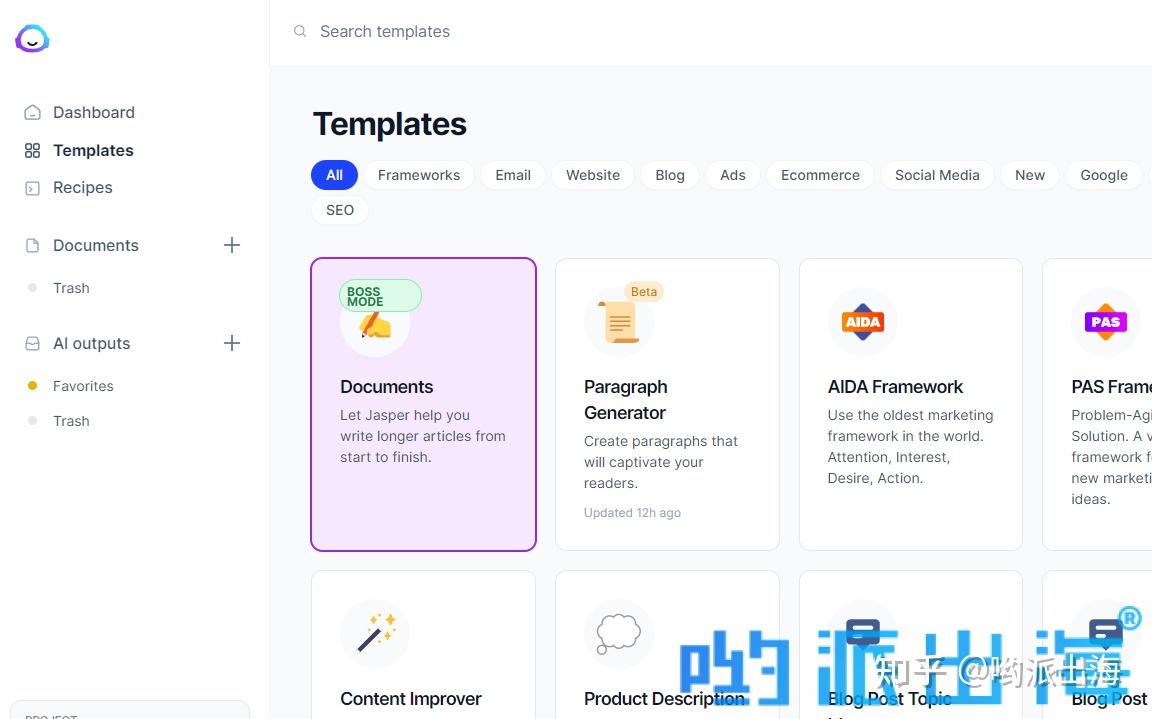The image size is (1152, 719).
Task: Filter templates by Ads
Action: point(732,175)
